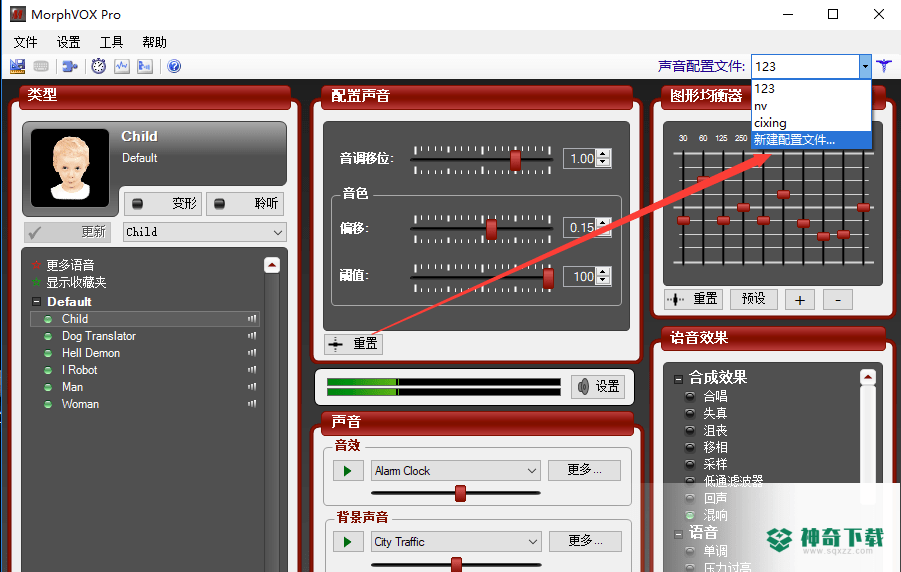
Task: Click 更多... for sound effects
Action: [x=584, y=470]
